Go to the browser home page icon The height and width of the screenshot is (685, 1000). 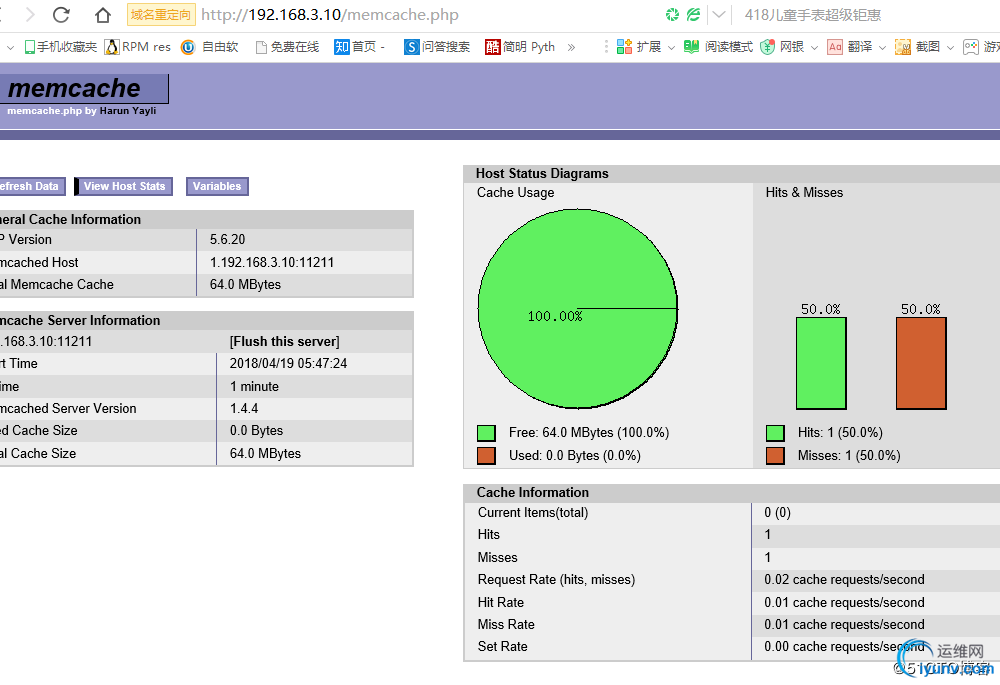[103, 15]
